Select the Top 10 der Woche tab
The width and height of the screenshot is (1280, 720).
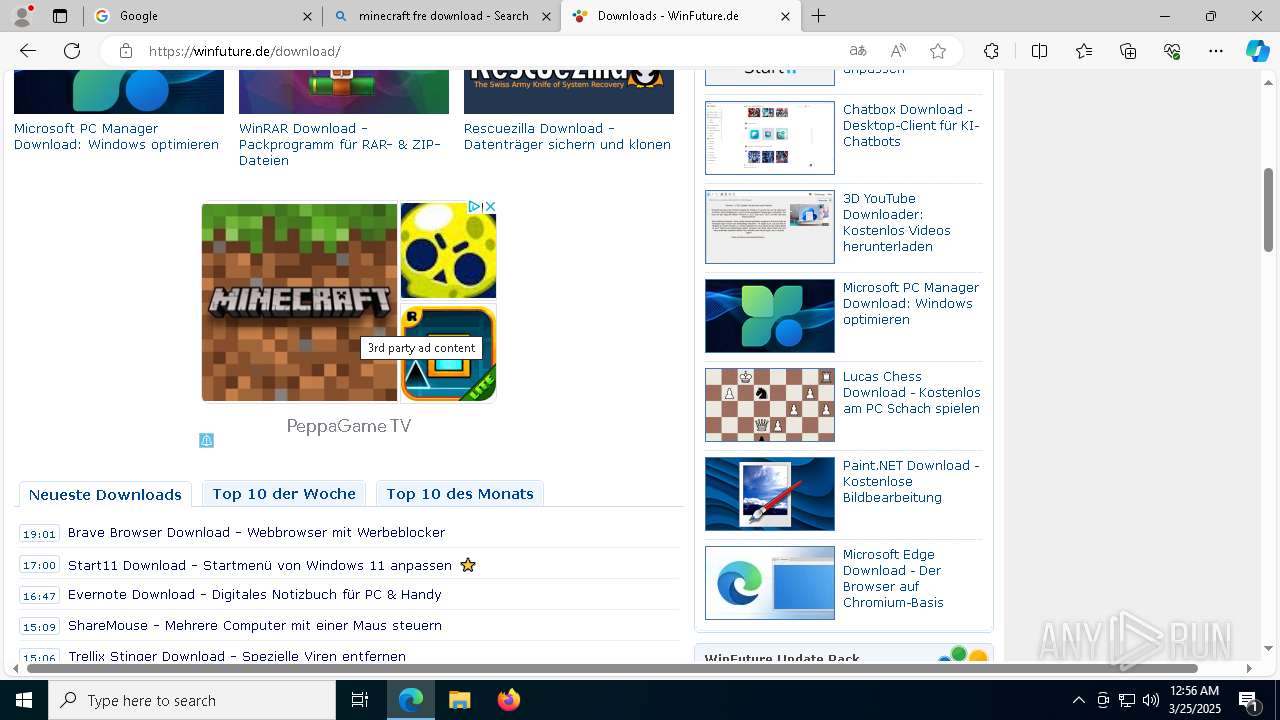tap(284, 494)
